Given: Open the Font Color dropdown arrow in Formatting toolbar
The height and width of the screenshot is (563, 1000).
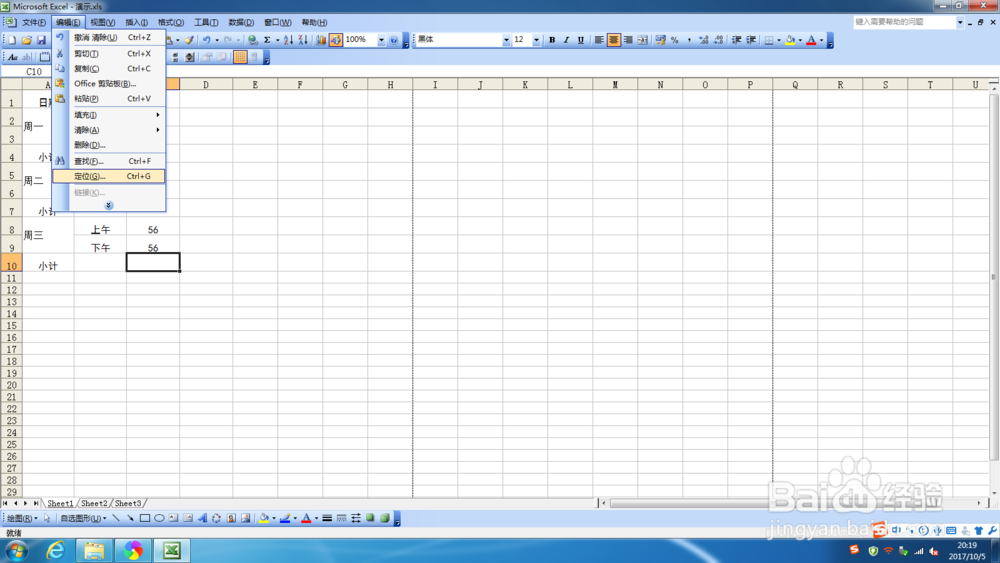Looking at the screenshot, I should pyautogui.click(x=821, y=40).
